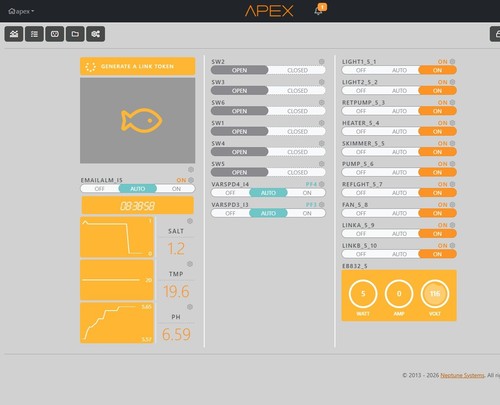The height and width of the screenshot is (405, 500).
Task: Click the gear icon next to SW3
Action: pos(322,82)
